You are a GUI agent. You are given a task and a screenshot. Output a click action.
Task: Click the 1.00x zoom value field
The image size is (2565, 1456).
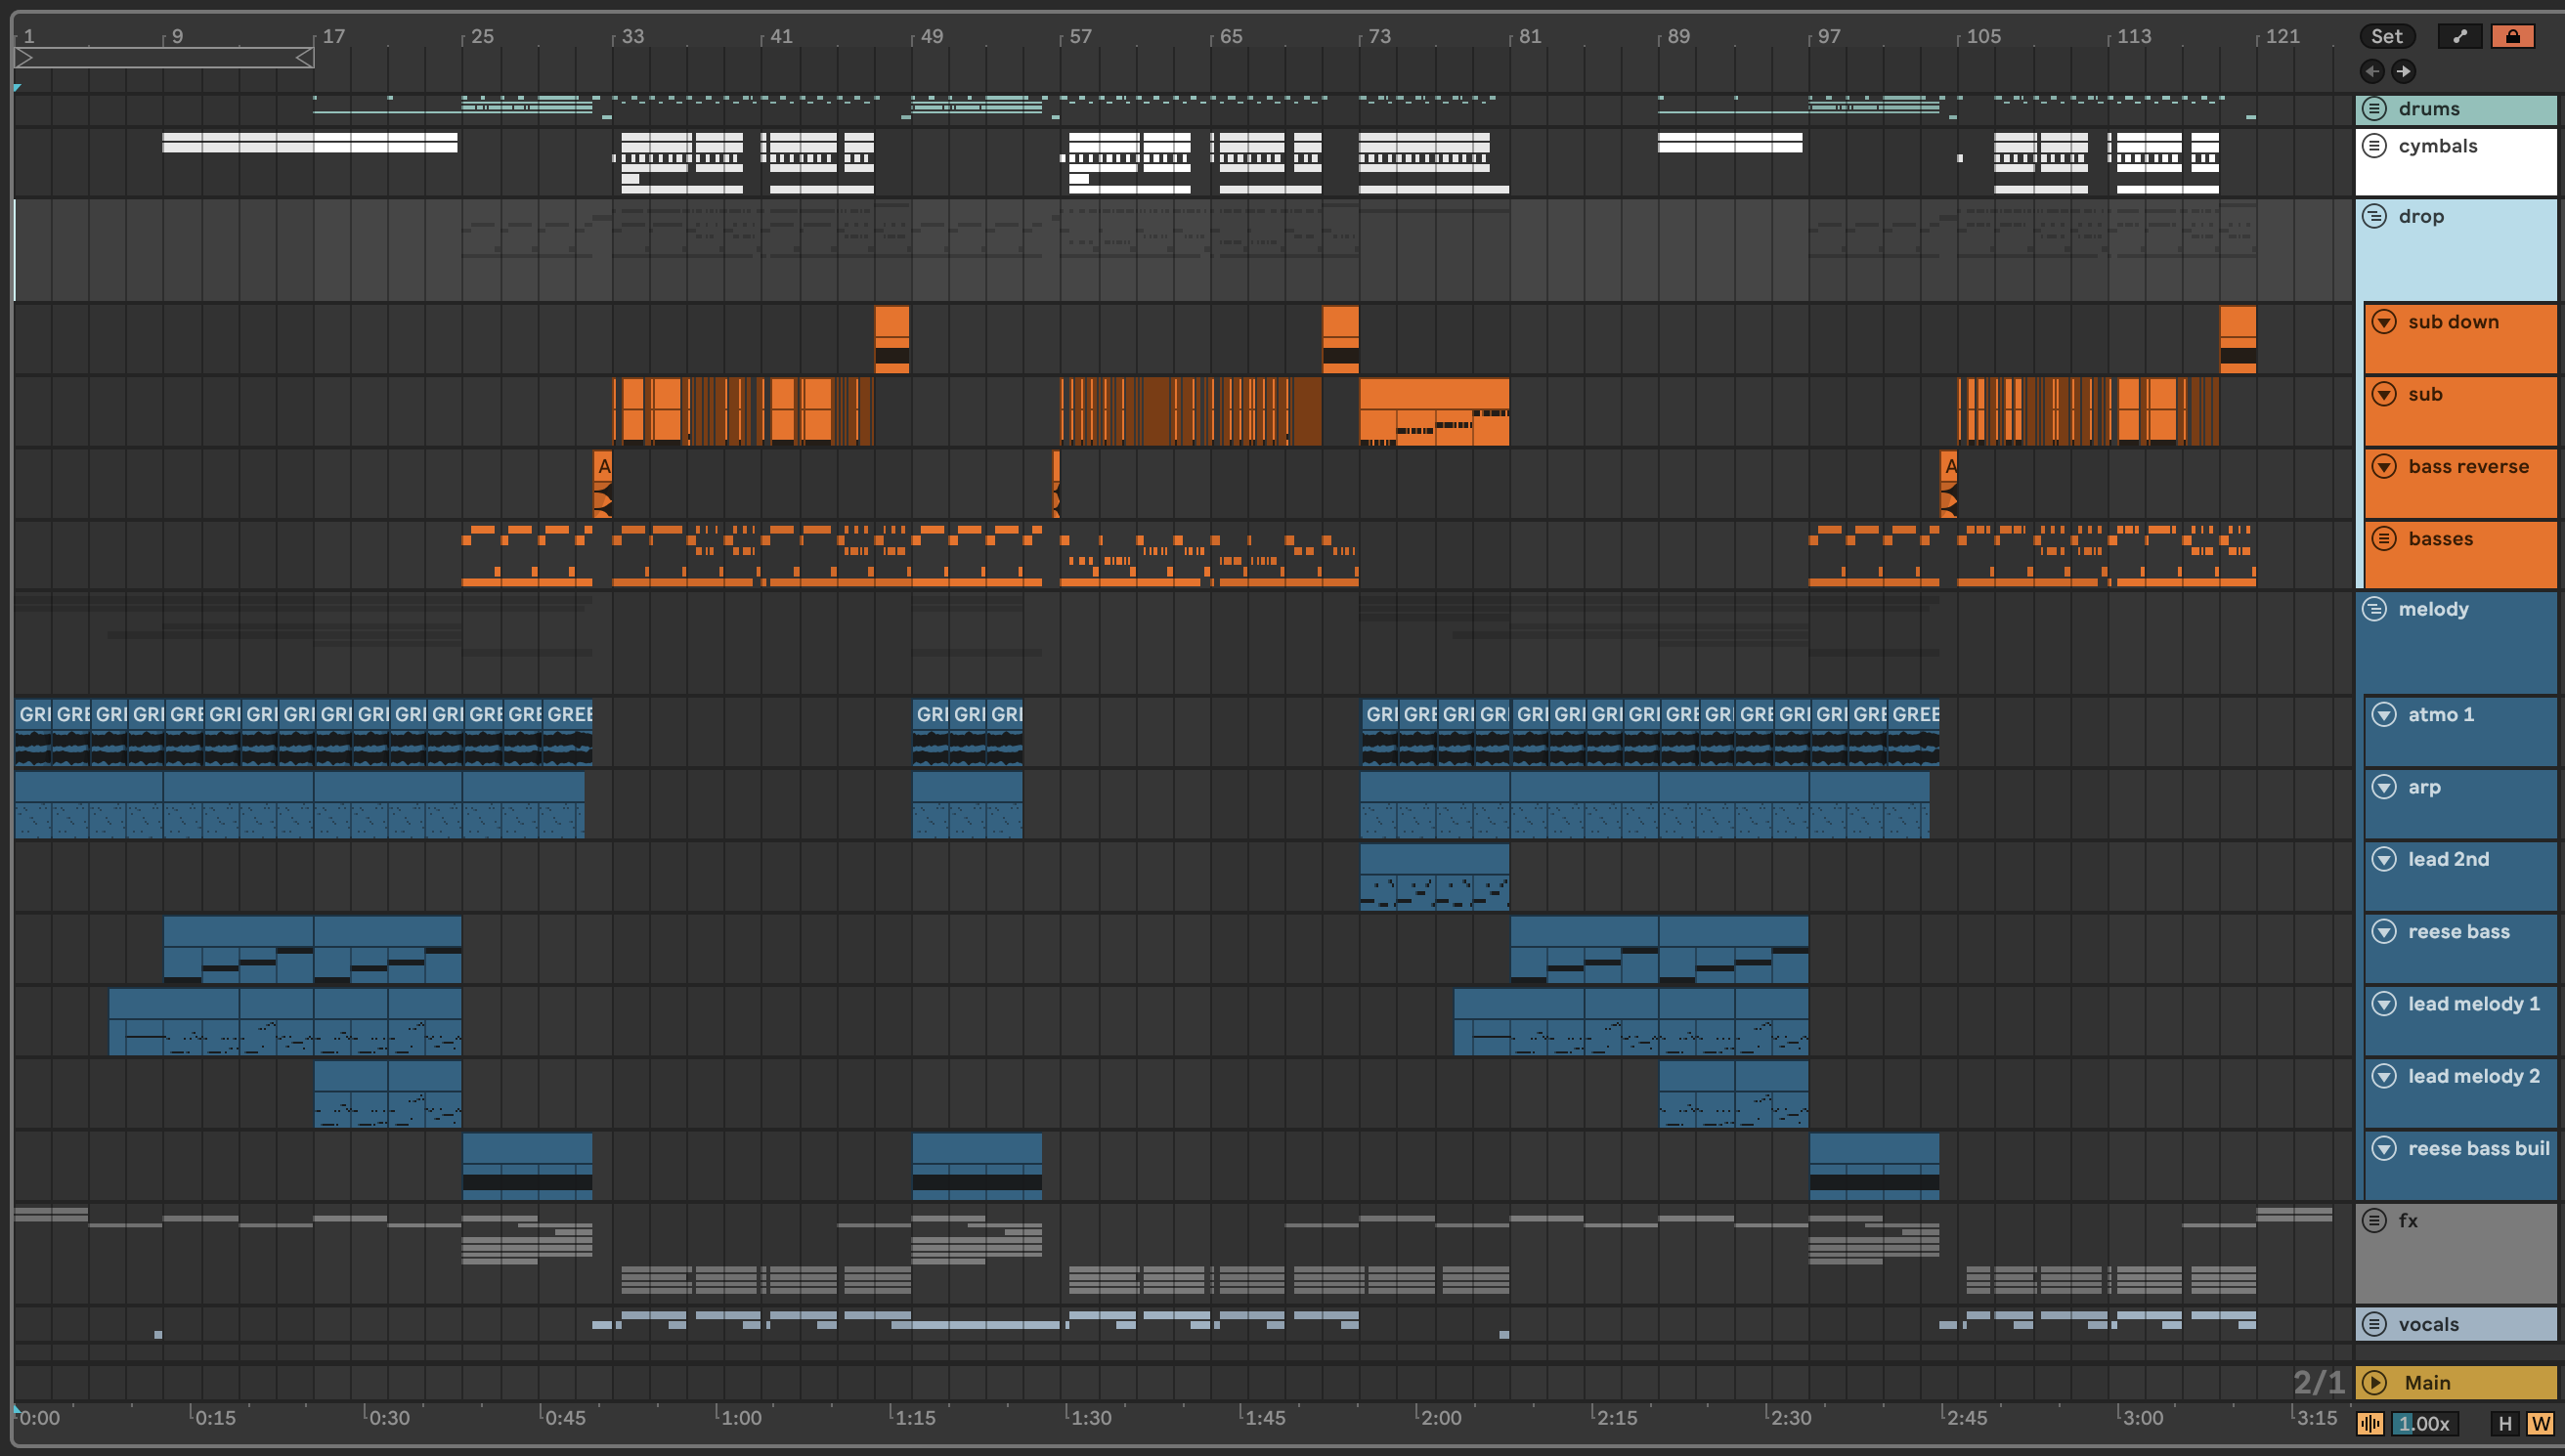point(2424,1423)
